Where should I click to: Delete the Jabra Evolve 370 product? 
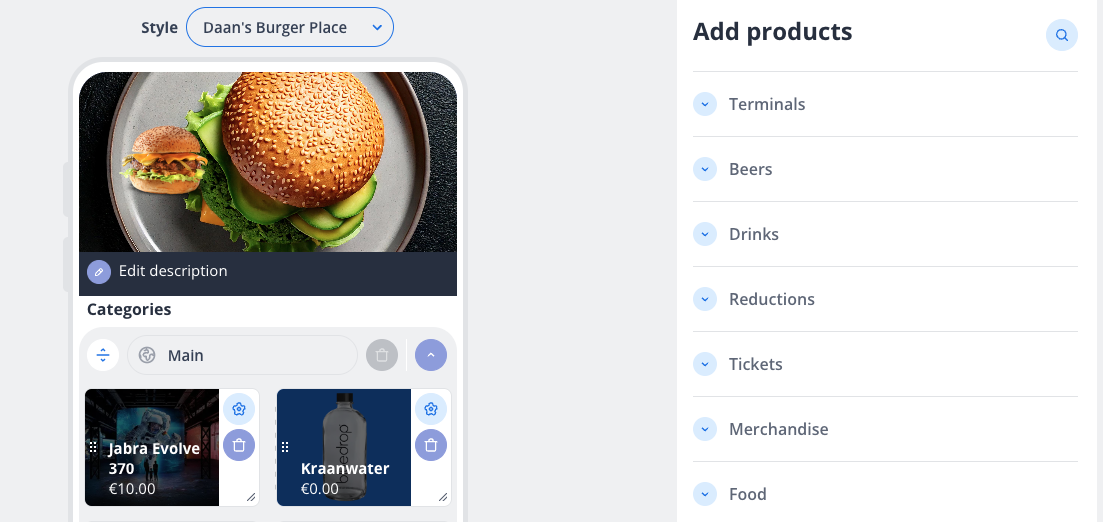coord(238,446)
